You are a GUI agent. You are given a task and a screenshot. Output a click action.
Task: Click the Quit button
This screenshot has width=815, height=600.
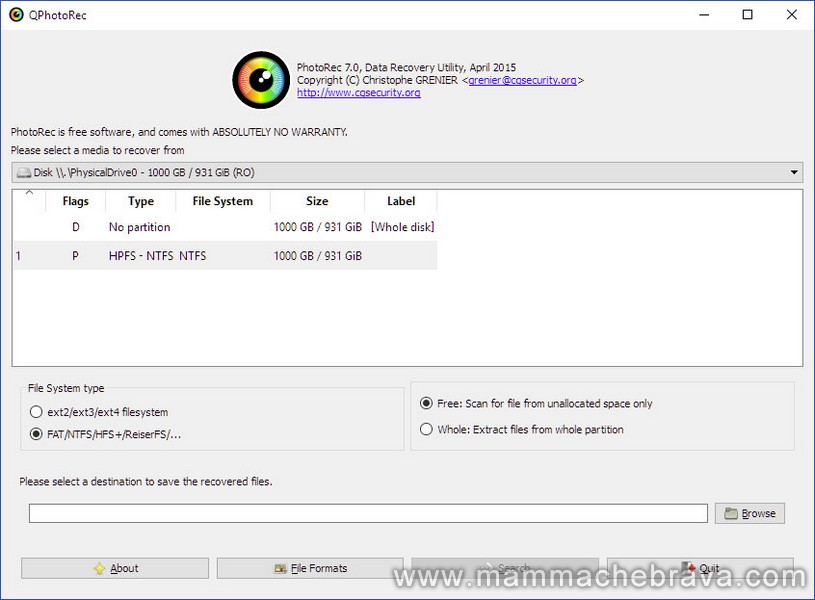click(x=701, y=568)
